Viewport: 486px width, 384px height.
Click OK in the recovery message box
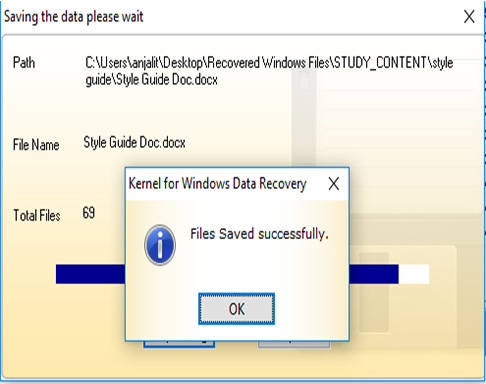tap(236, 309)
